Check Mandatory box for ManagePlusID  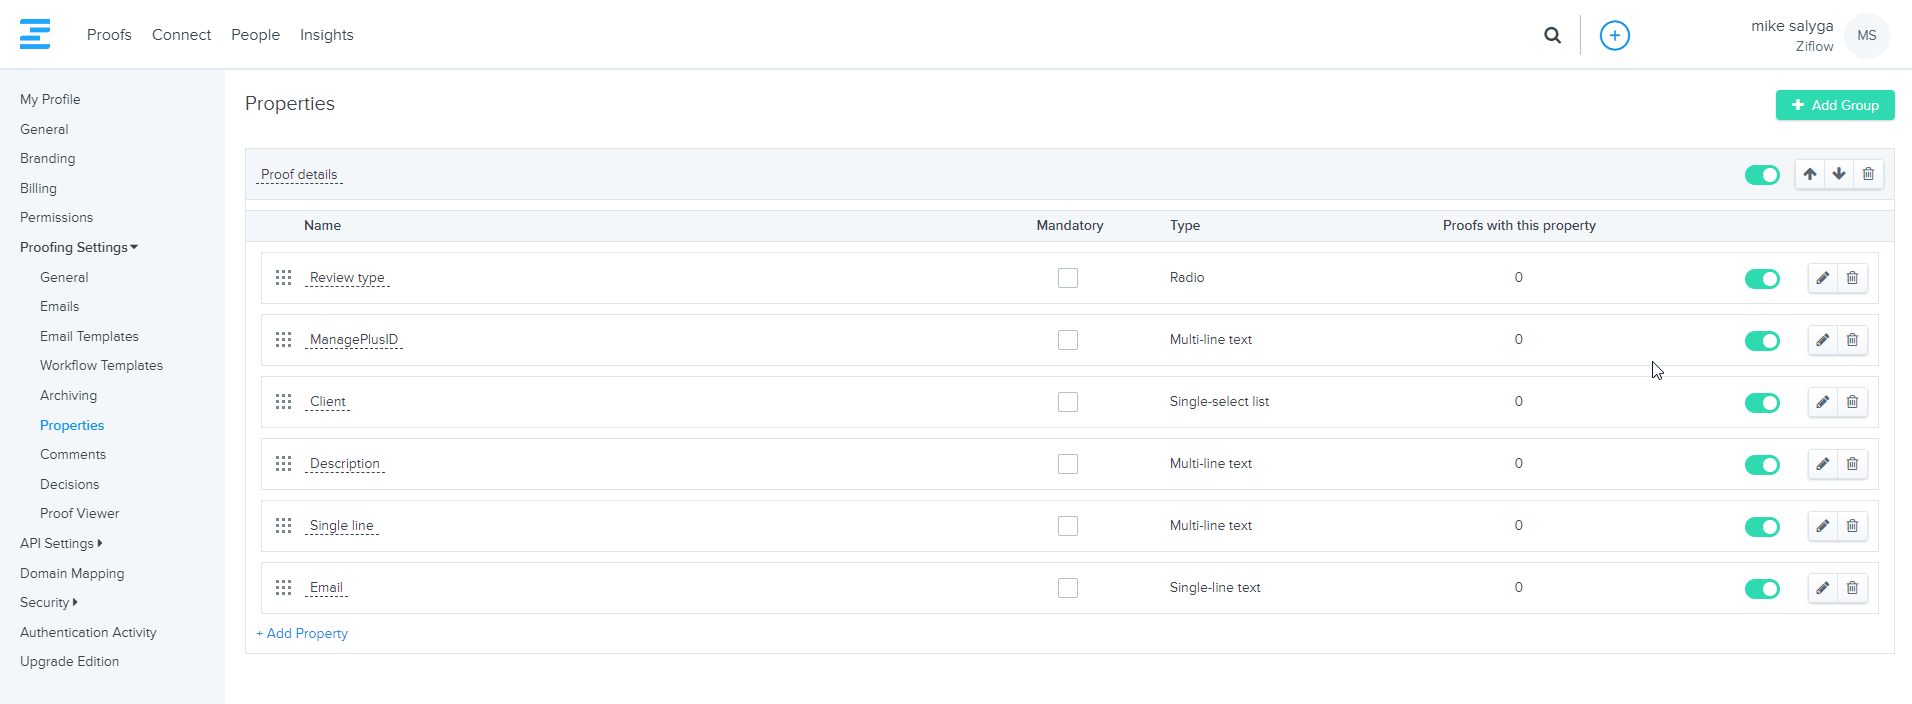(x=1068, y=340)
